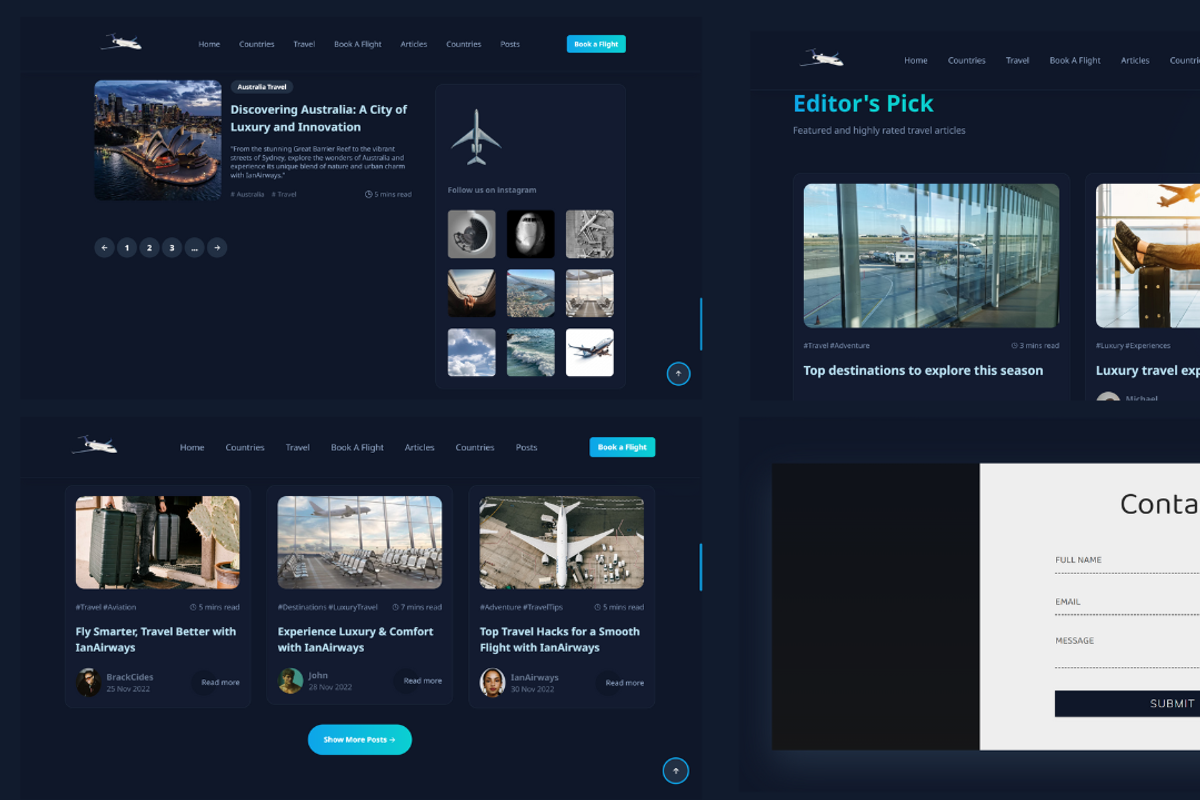Click the clock icon beside 5 mins read on Australia article

pos(368,194)
